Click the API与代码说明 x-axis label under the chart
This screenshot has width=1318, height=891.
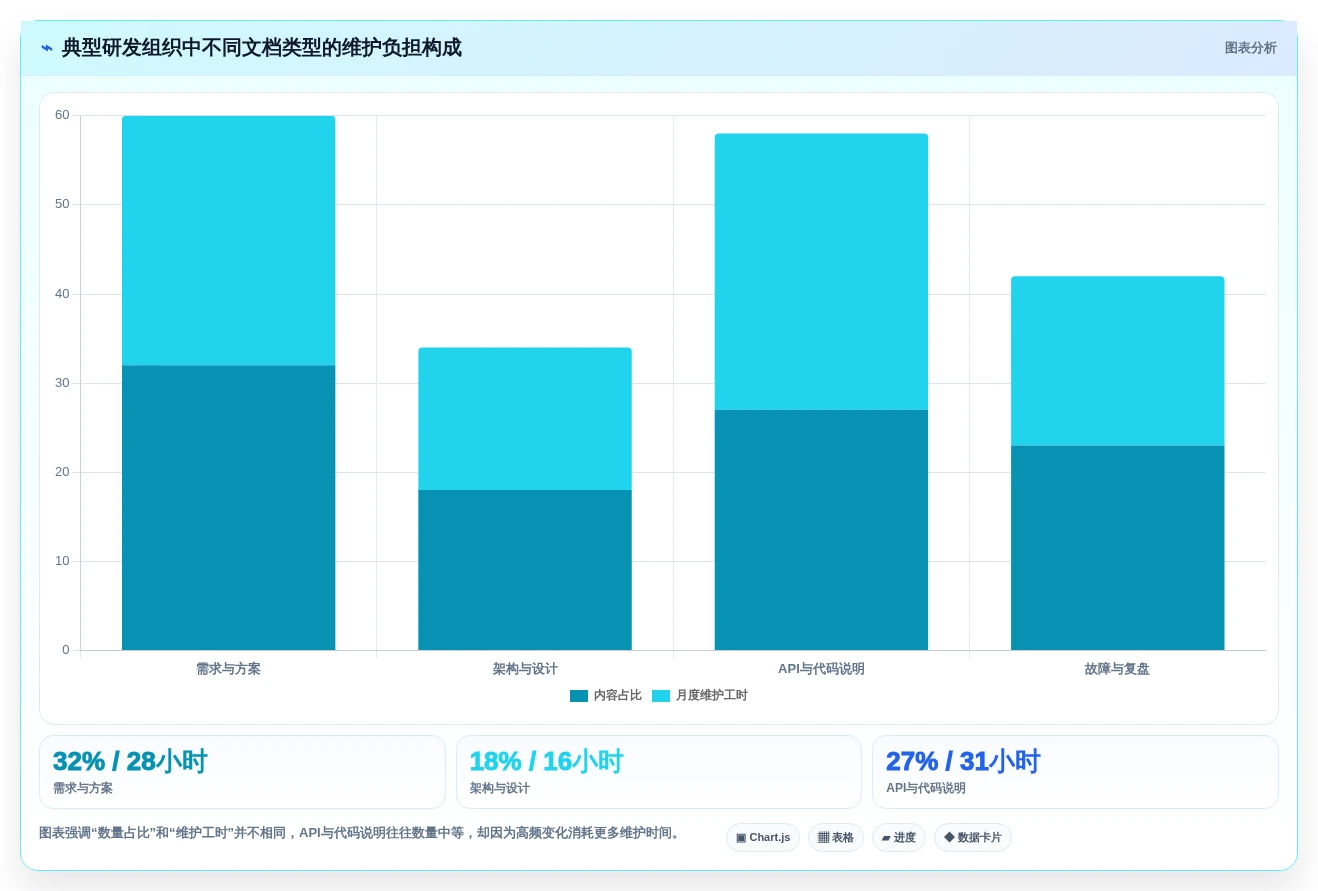tap(821, 669)
